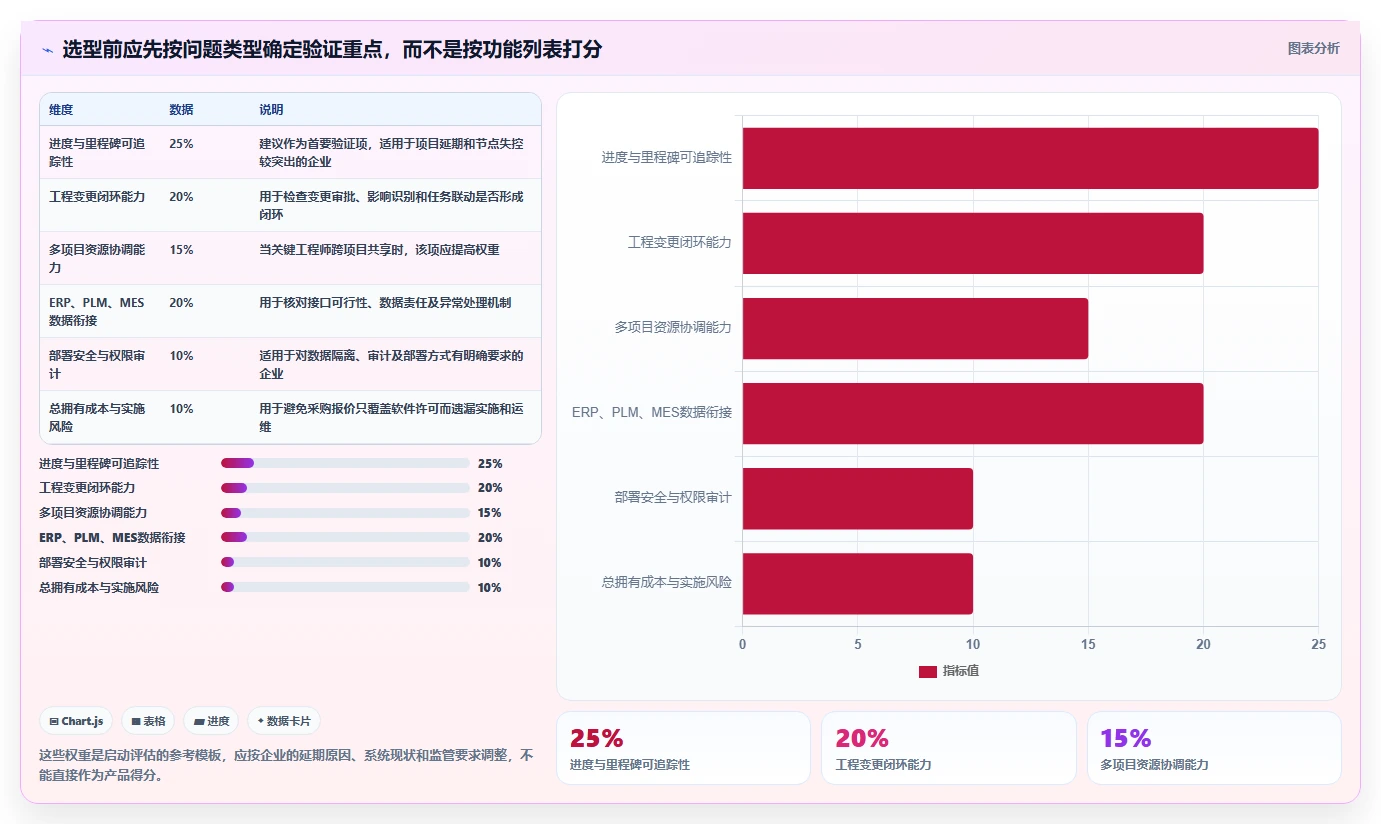Screen dimensions: 1381x824
Task: Click the chart axis label 总拥有成本与实施风险
Action: pos(666,583)
